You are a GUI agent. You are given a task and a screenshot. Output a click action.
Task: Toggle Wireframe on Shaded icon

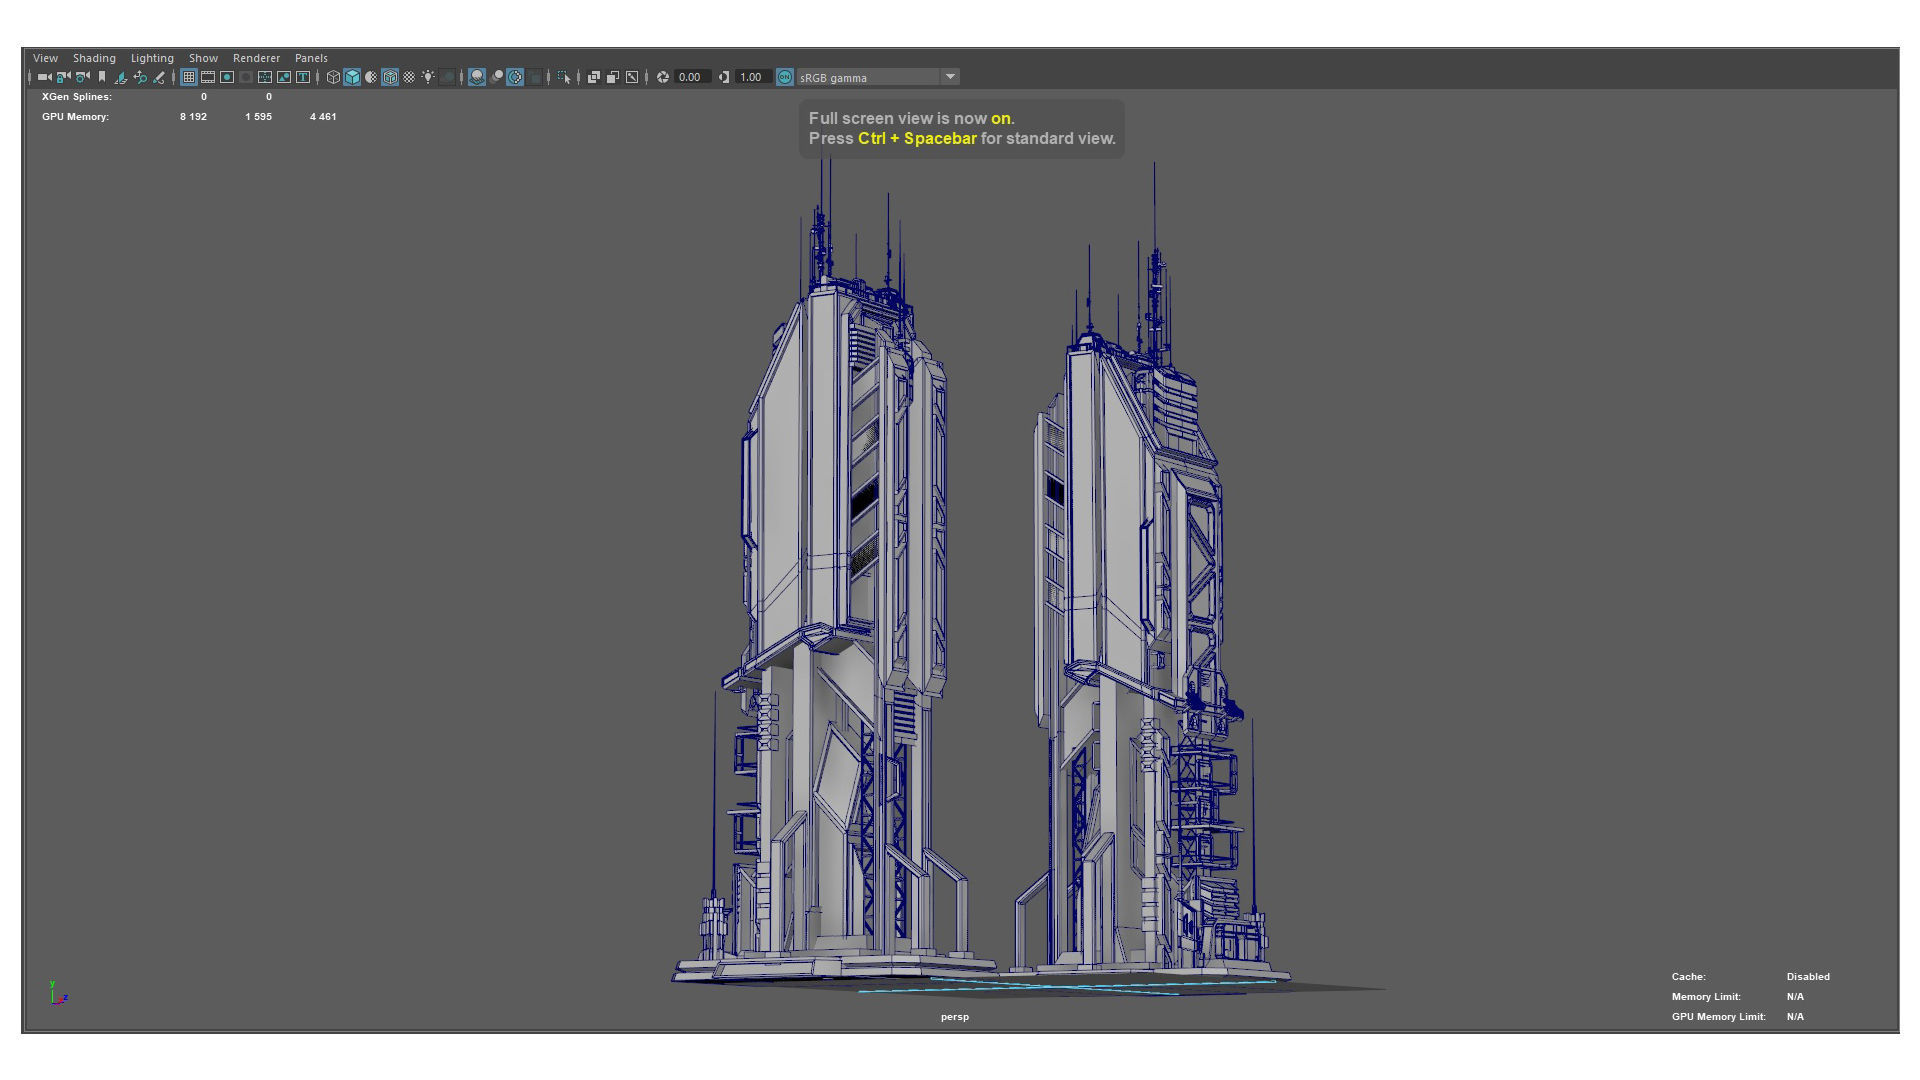(390, 77)
